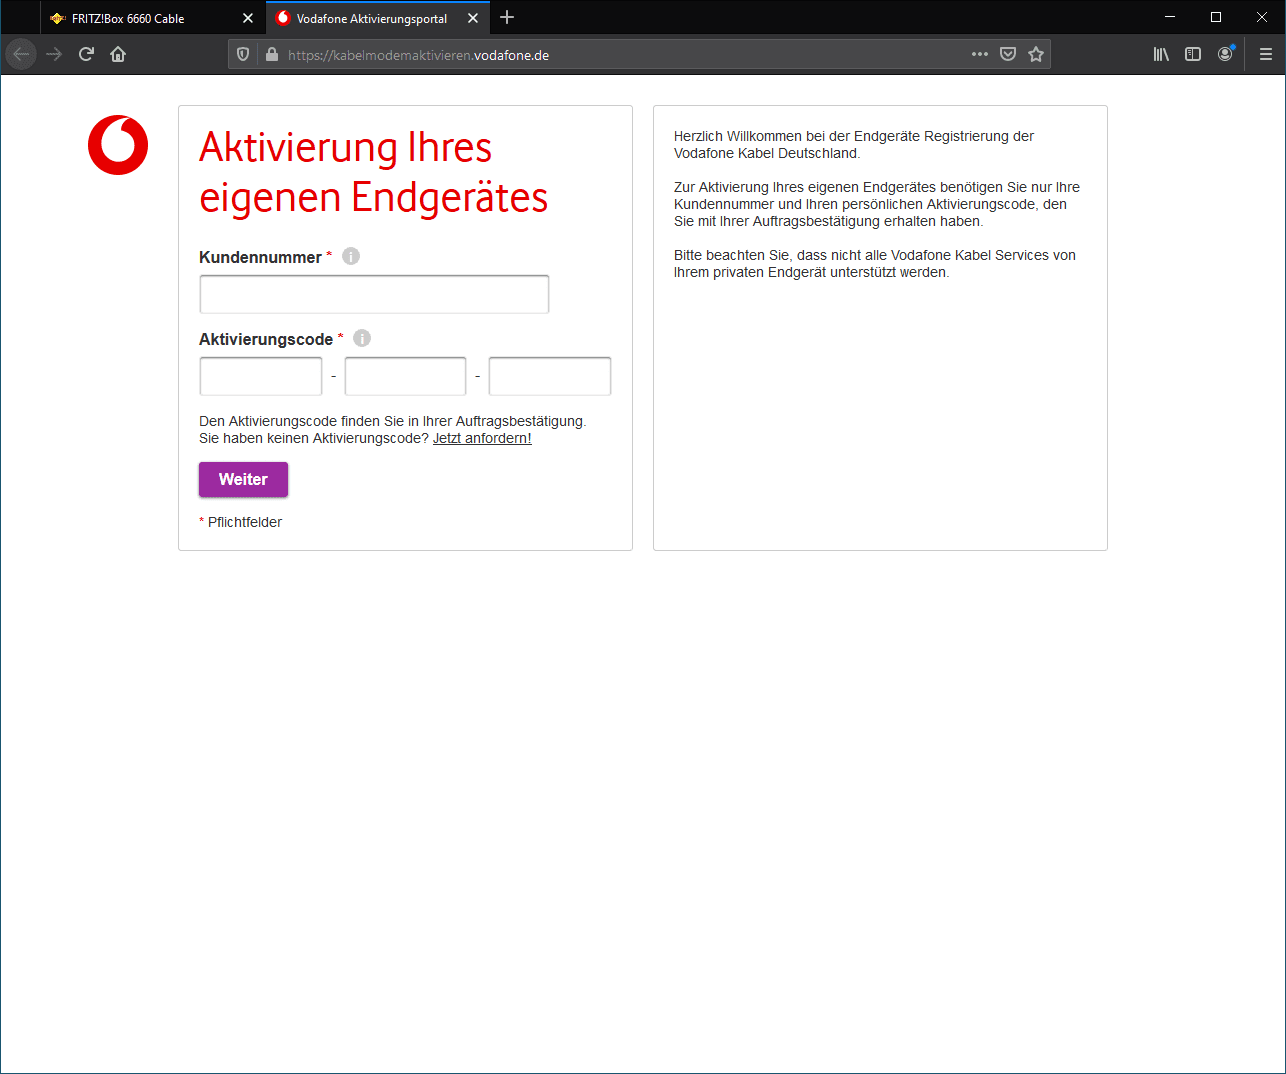Click the 'Herzlich Willkommen' paragraph
This screenshot has height=1074, width=1286.
click(x=854, y=144)
